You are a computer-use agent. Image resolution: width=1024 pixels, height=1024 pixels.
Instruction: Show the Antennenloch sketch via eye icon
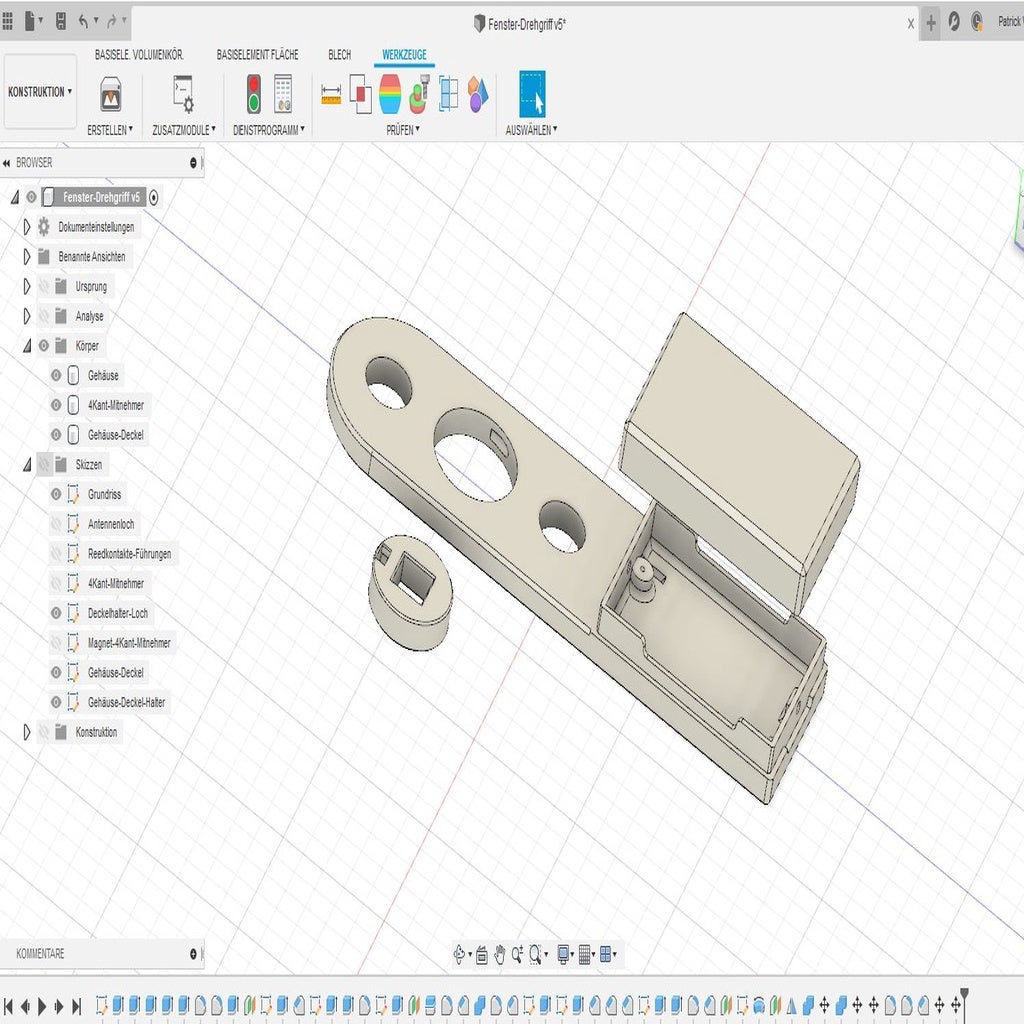click(x=56, y=524)
